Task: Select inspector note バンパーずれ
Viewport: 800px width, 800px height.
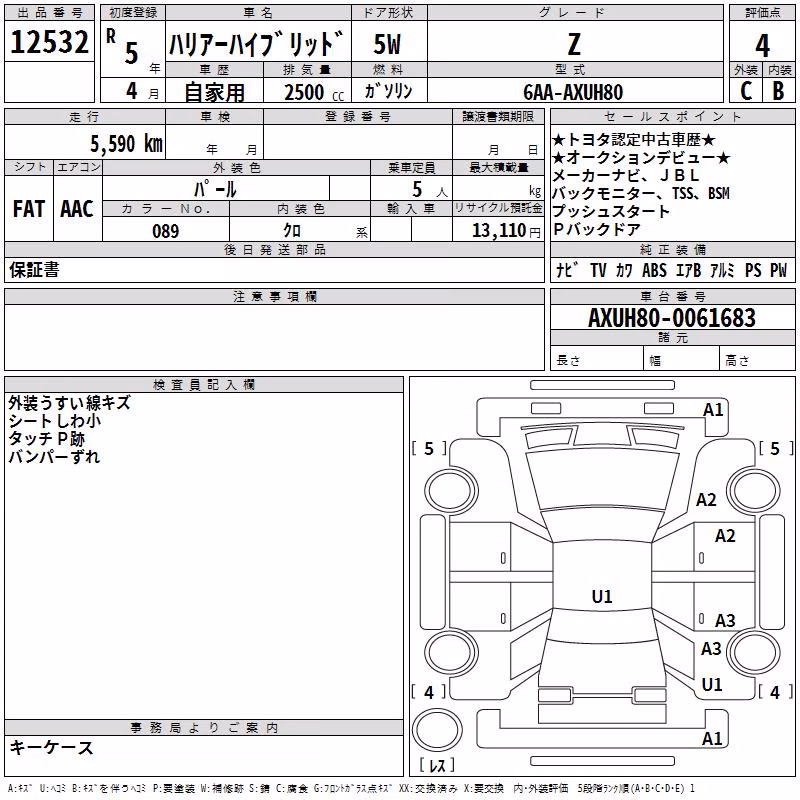Action: (54, 457)
